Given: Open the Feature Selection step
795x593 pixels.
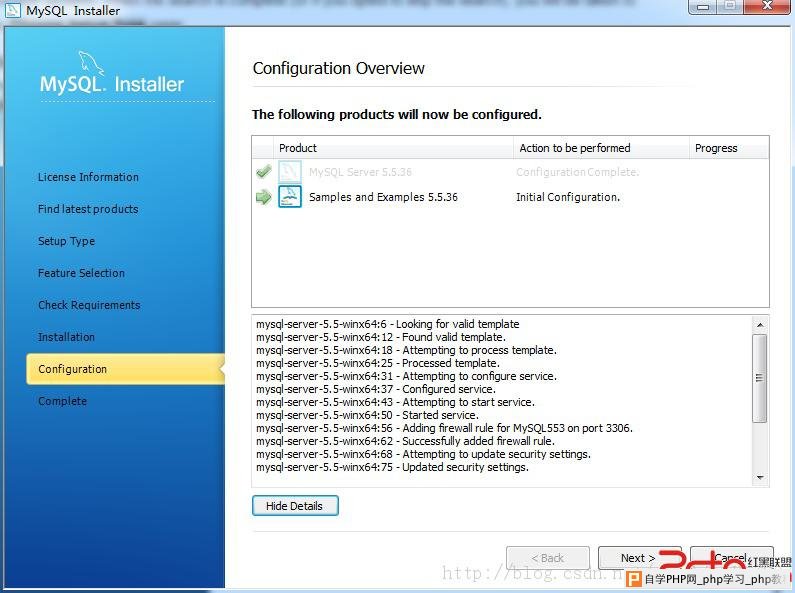Looking at the screenshot, I should coord(81,273).
